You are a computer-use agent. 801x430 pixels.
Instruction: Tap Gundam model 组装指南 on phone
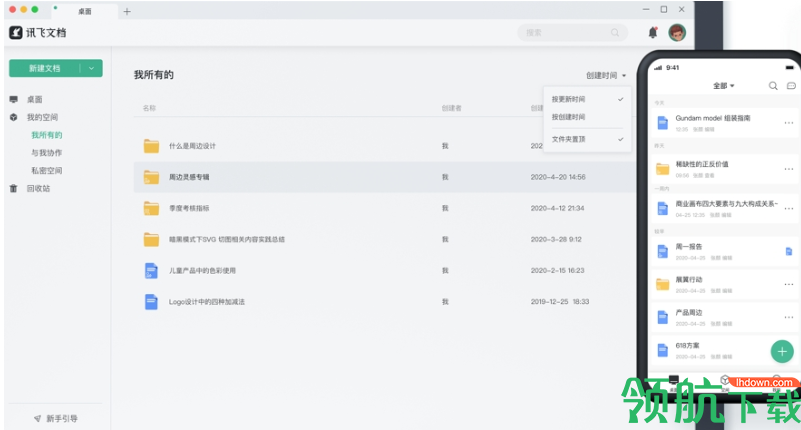pos(713,118)
